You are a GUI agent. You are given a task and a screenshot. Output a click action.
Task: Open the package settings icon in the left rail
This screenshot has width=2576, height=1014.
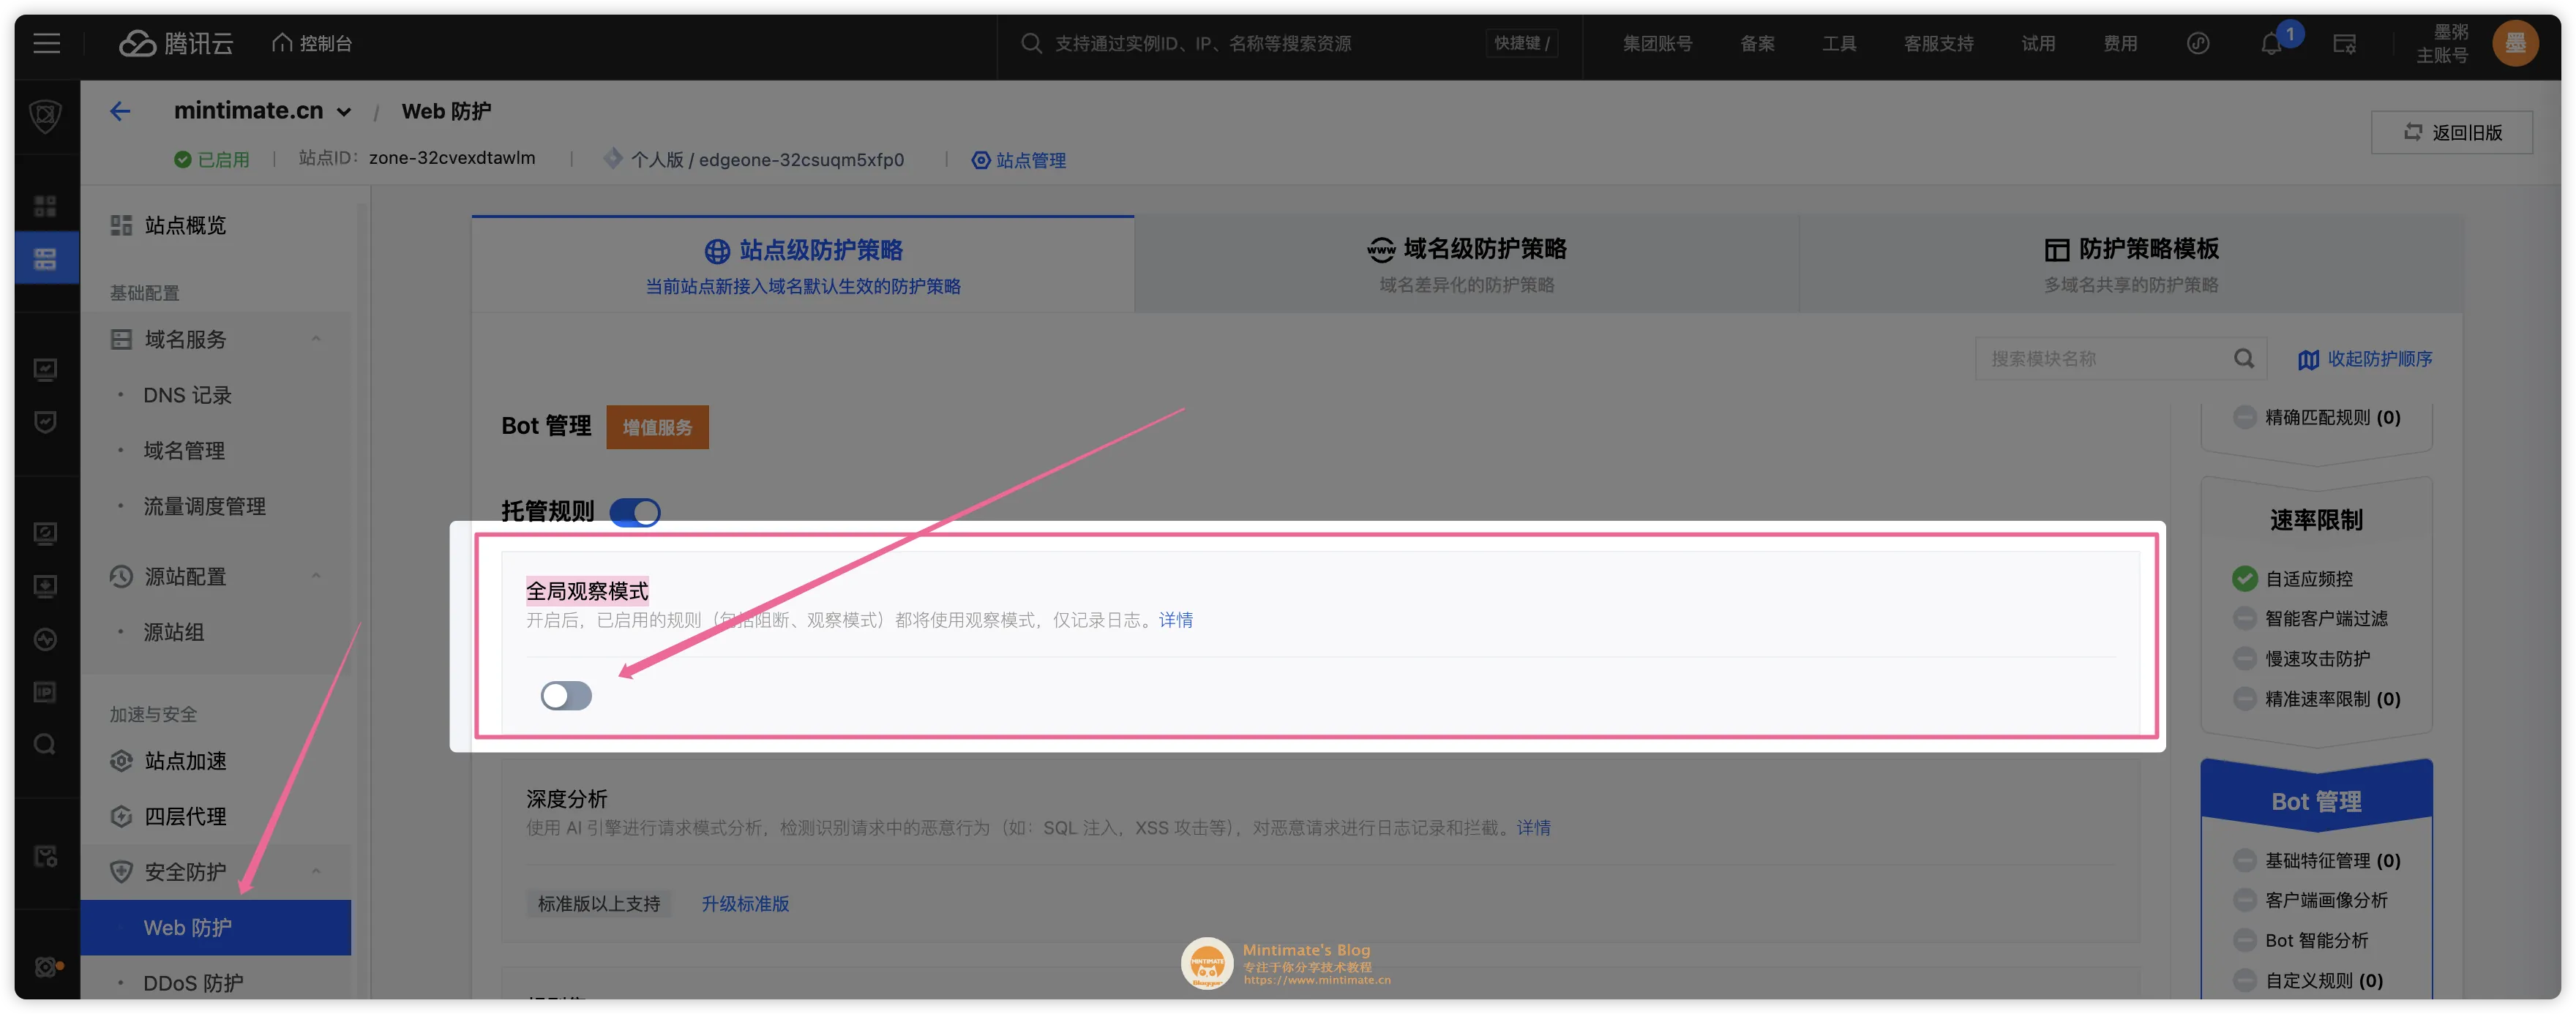(x=45, y=855)
